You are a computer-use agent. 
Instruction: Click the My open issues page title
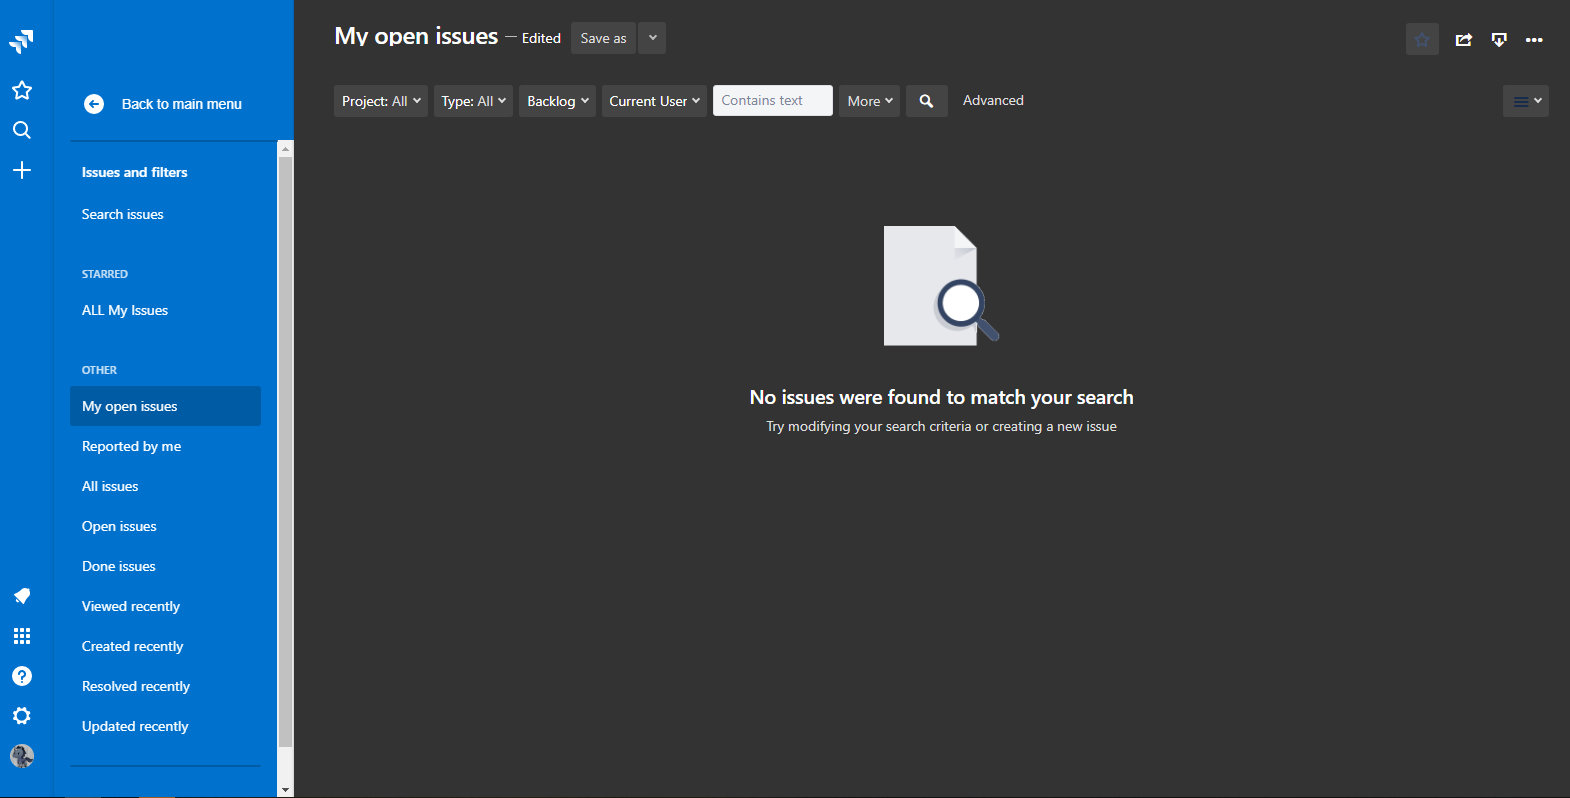(416, 36)
